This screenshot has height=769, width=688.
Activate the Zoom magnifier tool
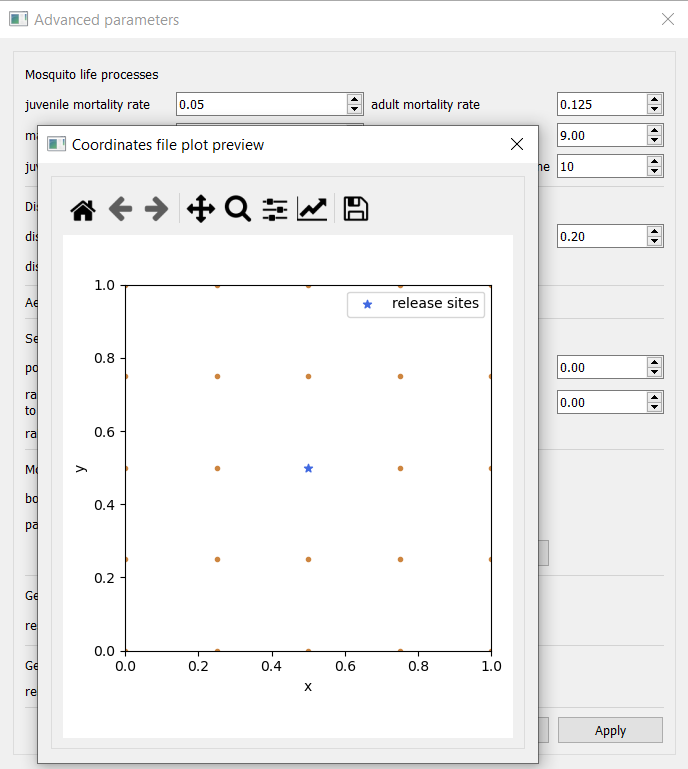[237, 209]
